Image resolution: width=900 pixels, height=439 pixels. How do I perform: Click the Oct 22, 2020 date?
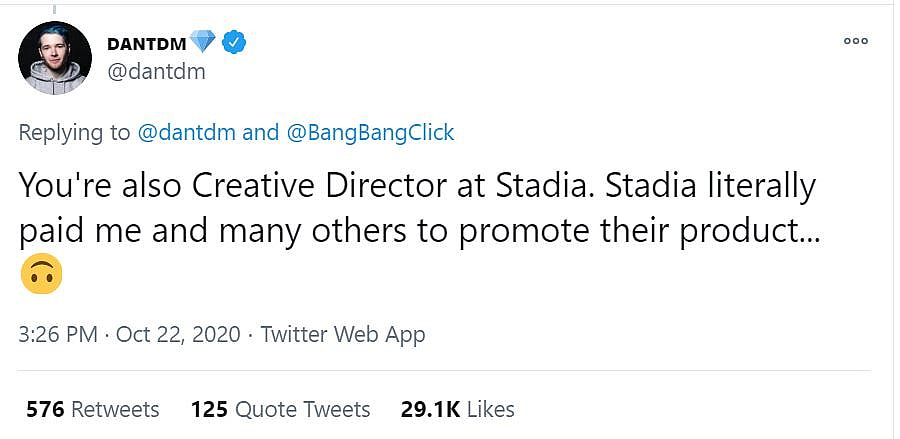(x=178, y=334)
